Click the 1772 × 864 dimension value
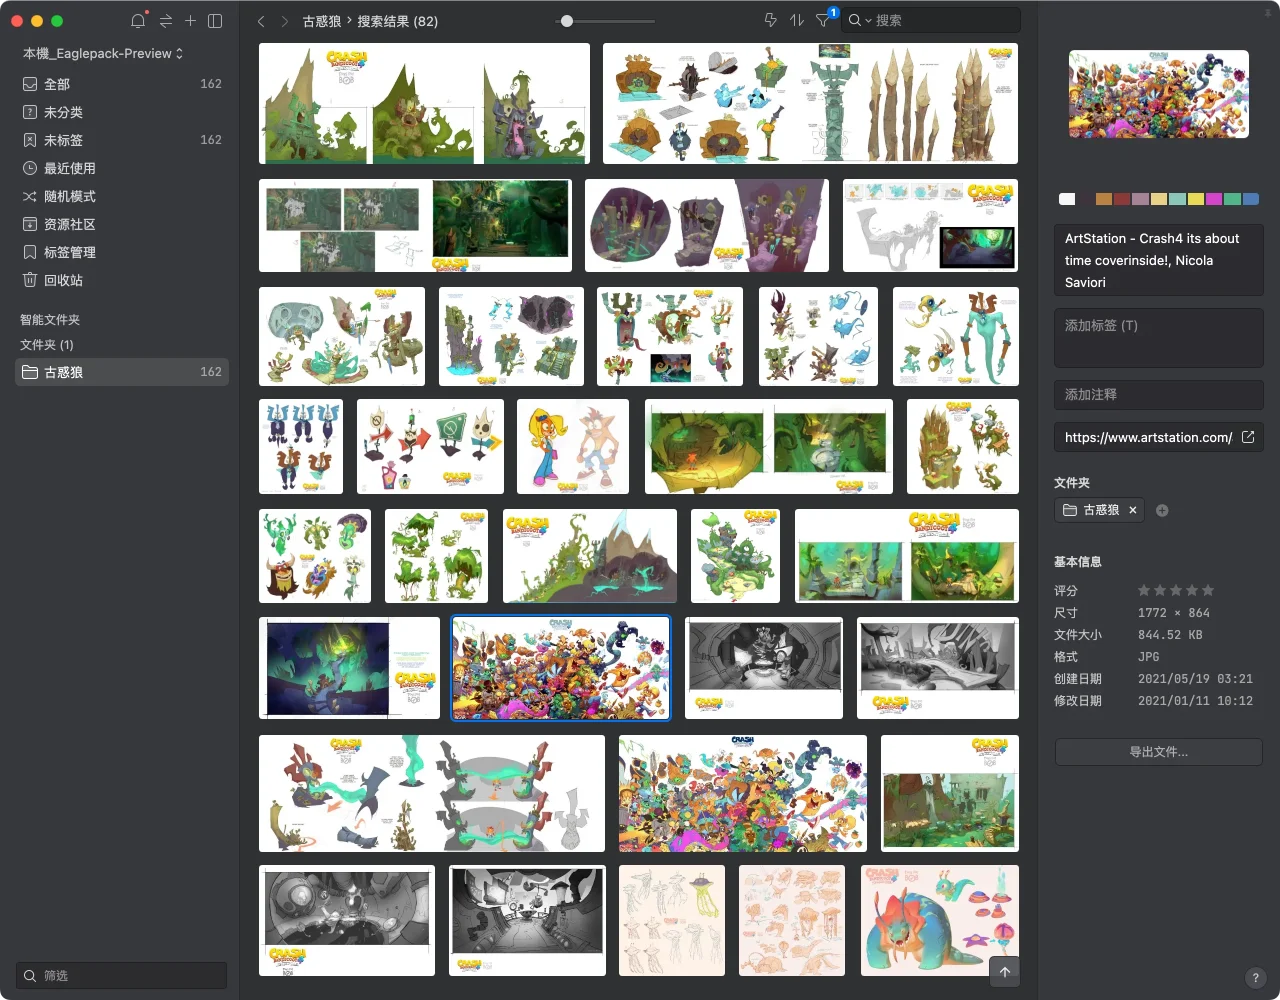This screenshot has width=1280, height=1000. click(1174, 613)
